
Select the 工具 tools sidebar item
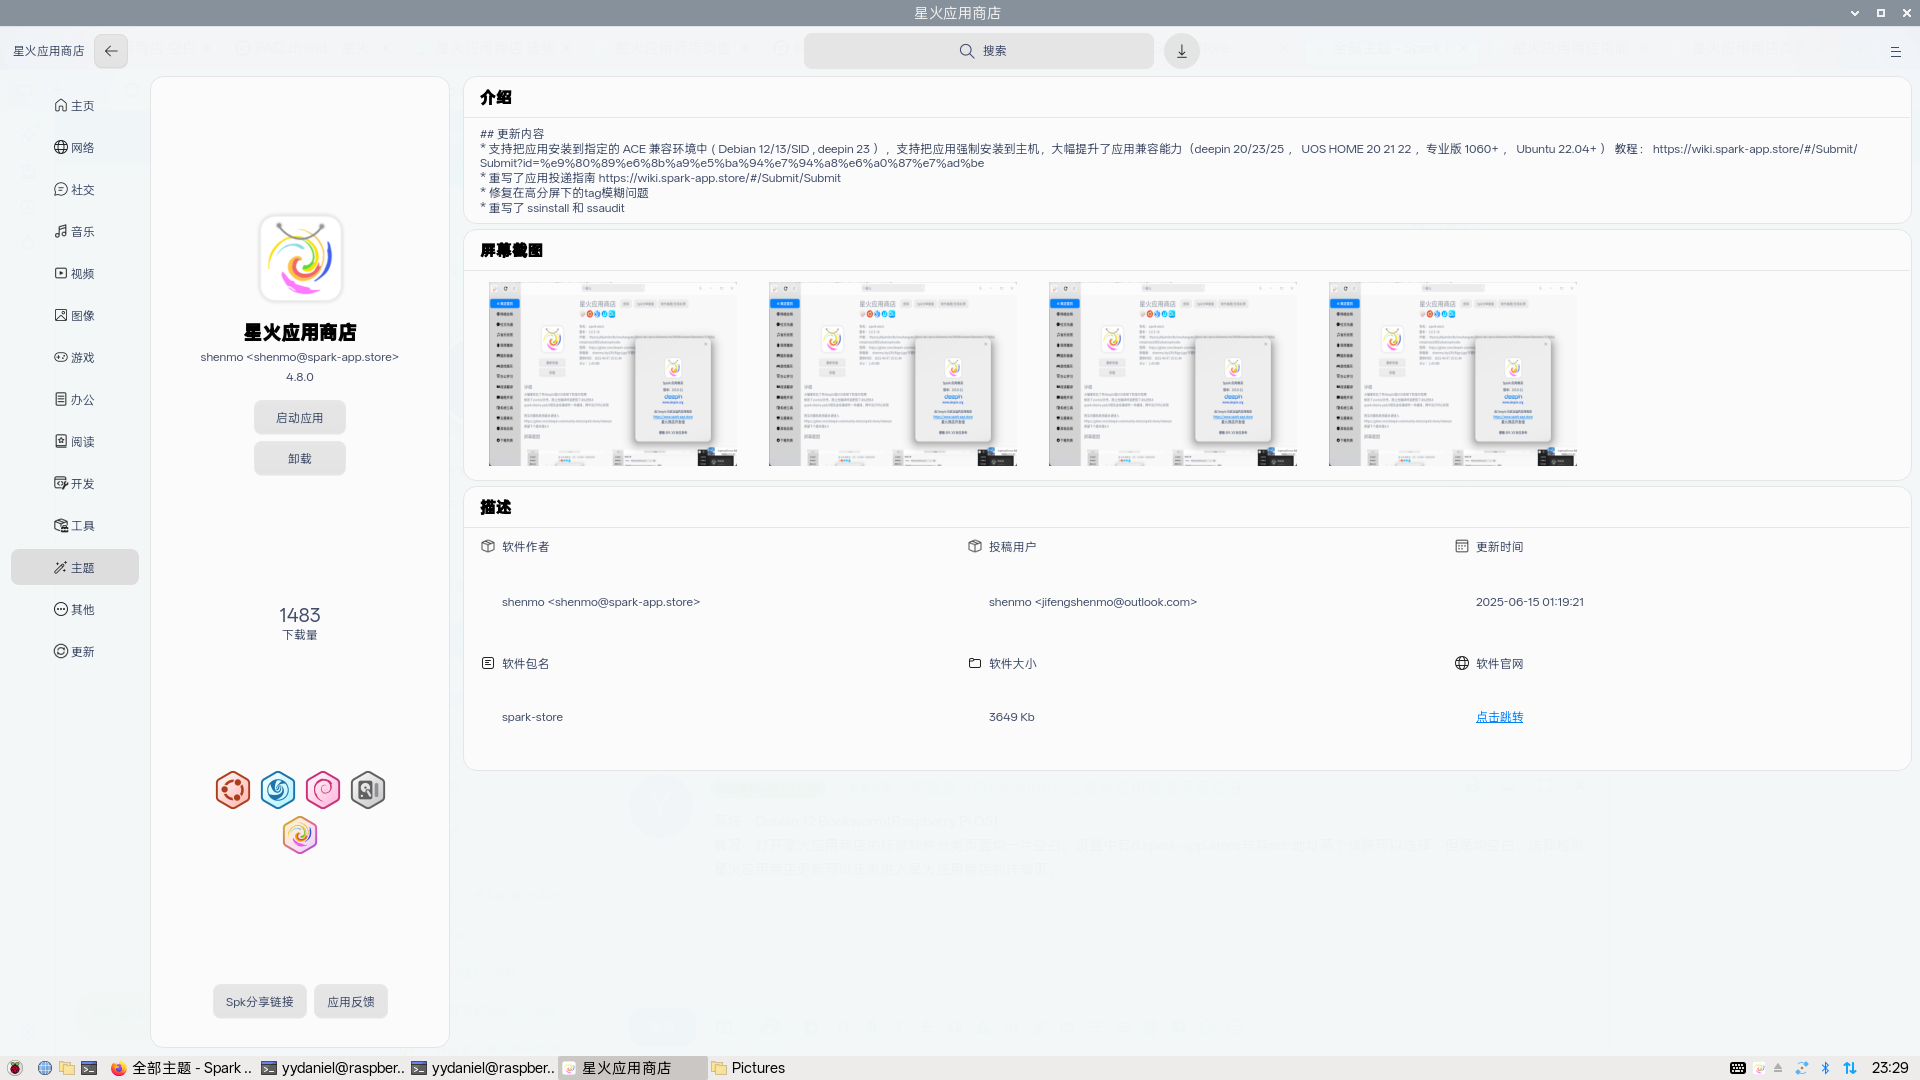point(75,525)
